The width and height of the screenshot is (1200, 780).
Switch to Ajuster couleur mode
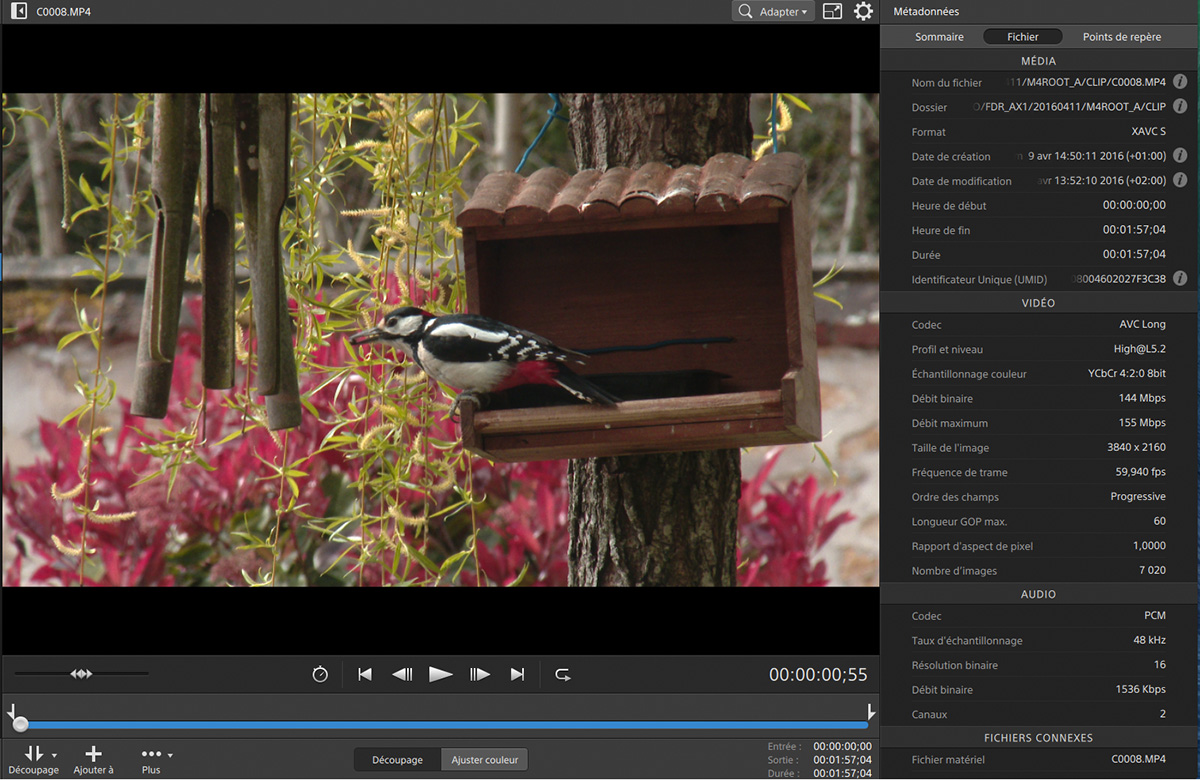click(x=484, y=760)
